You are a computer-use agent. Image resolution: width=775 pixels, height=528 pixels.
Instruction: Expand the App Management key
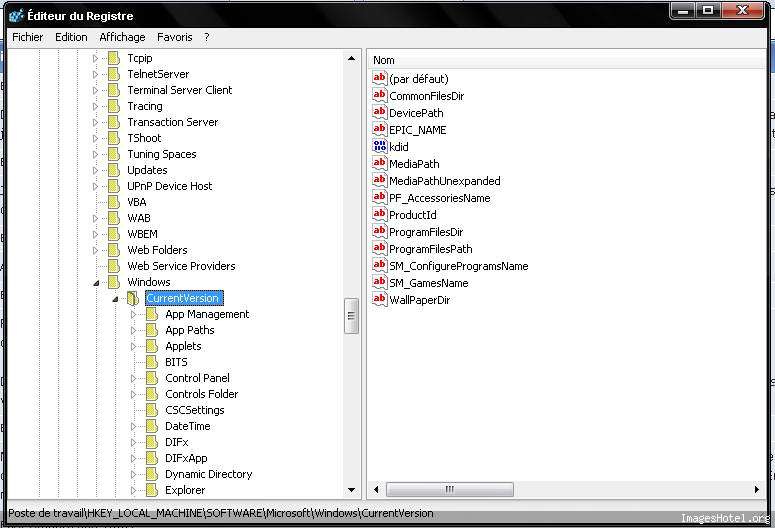click(133, 314)
